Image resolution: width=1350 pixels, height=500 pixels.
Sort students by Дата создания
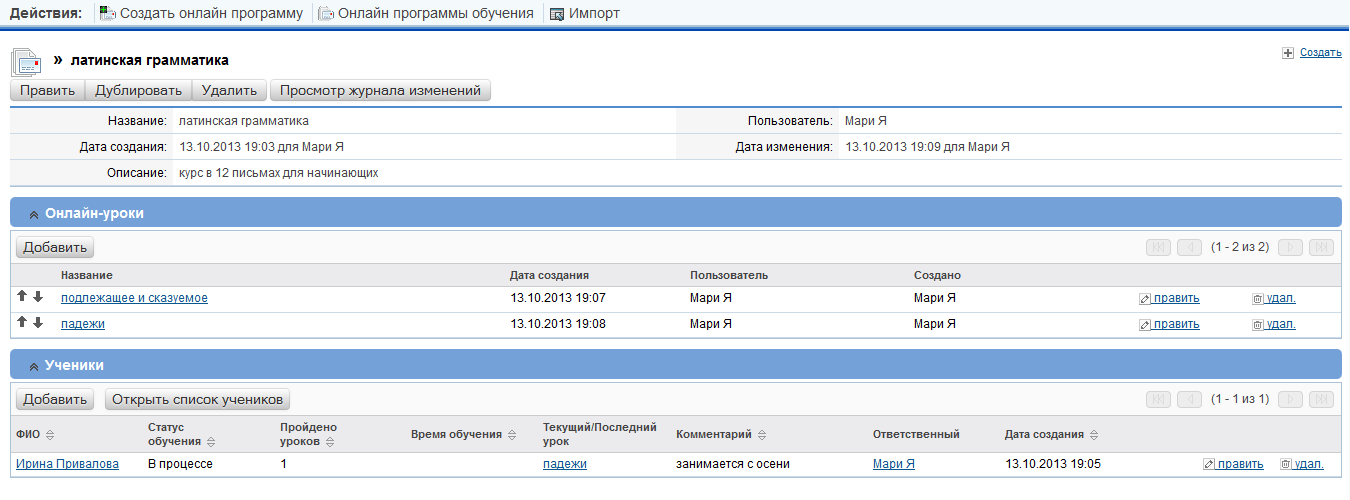[x=1092, y=435]
